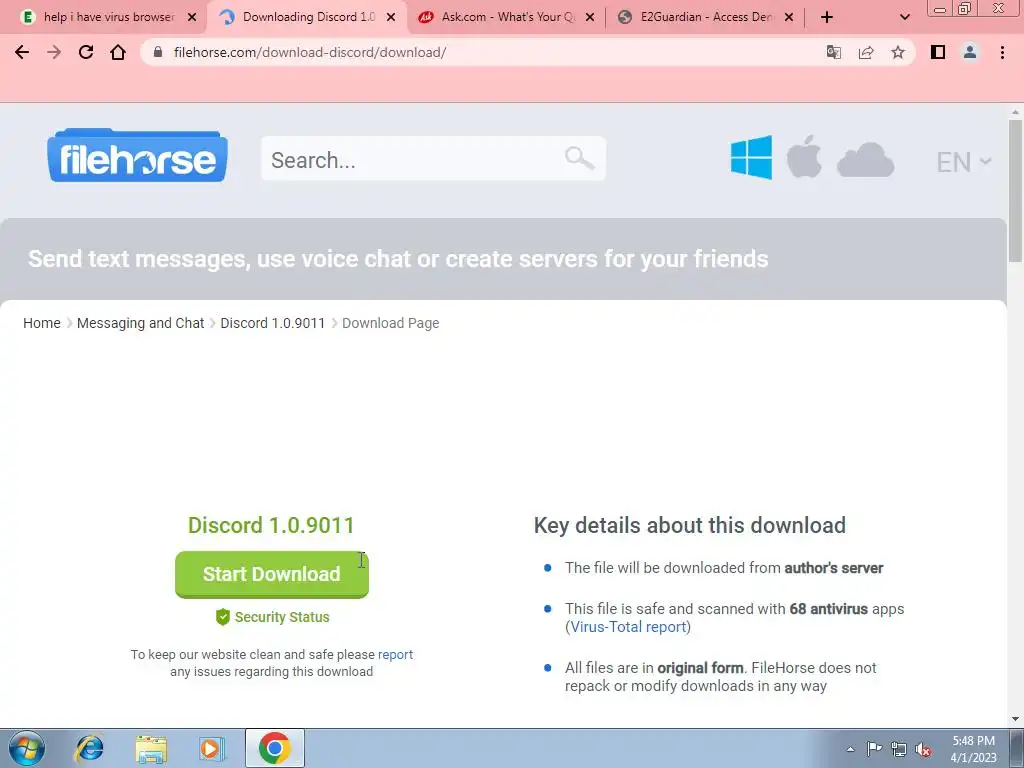
Task: Show hidden system tray icons
Action: tap(850, 750)
